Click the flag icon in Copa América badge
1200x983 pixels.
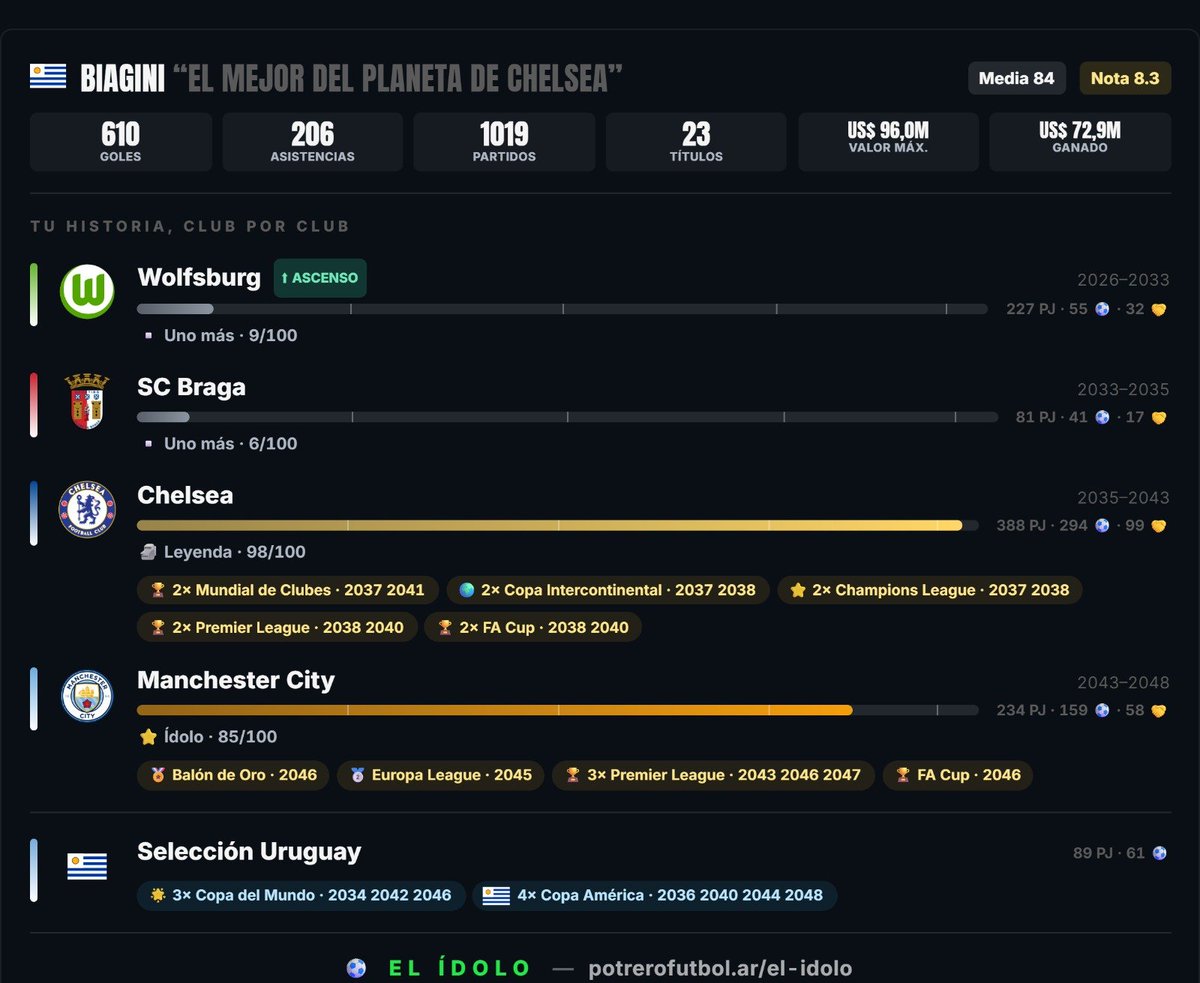coord(496,895)
